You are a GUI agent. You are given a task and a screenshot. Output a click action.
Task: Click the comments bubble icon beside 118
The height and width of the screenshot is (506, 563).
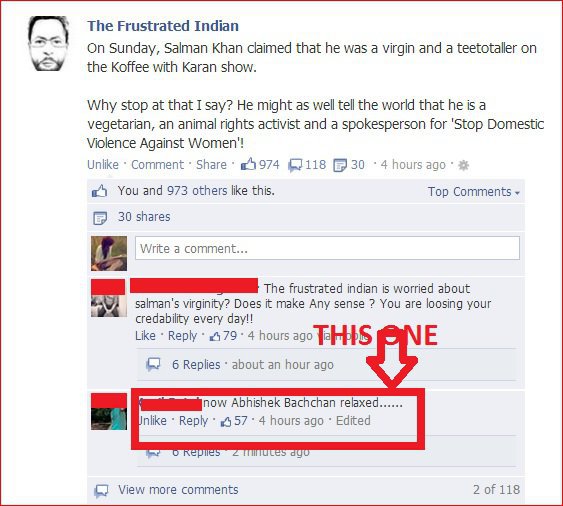295,165
